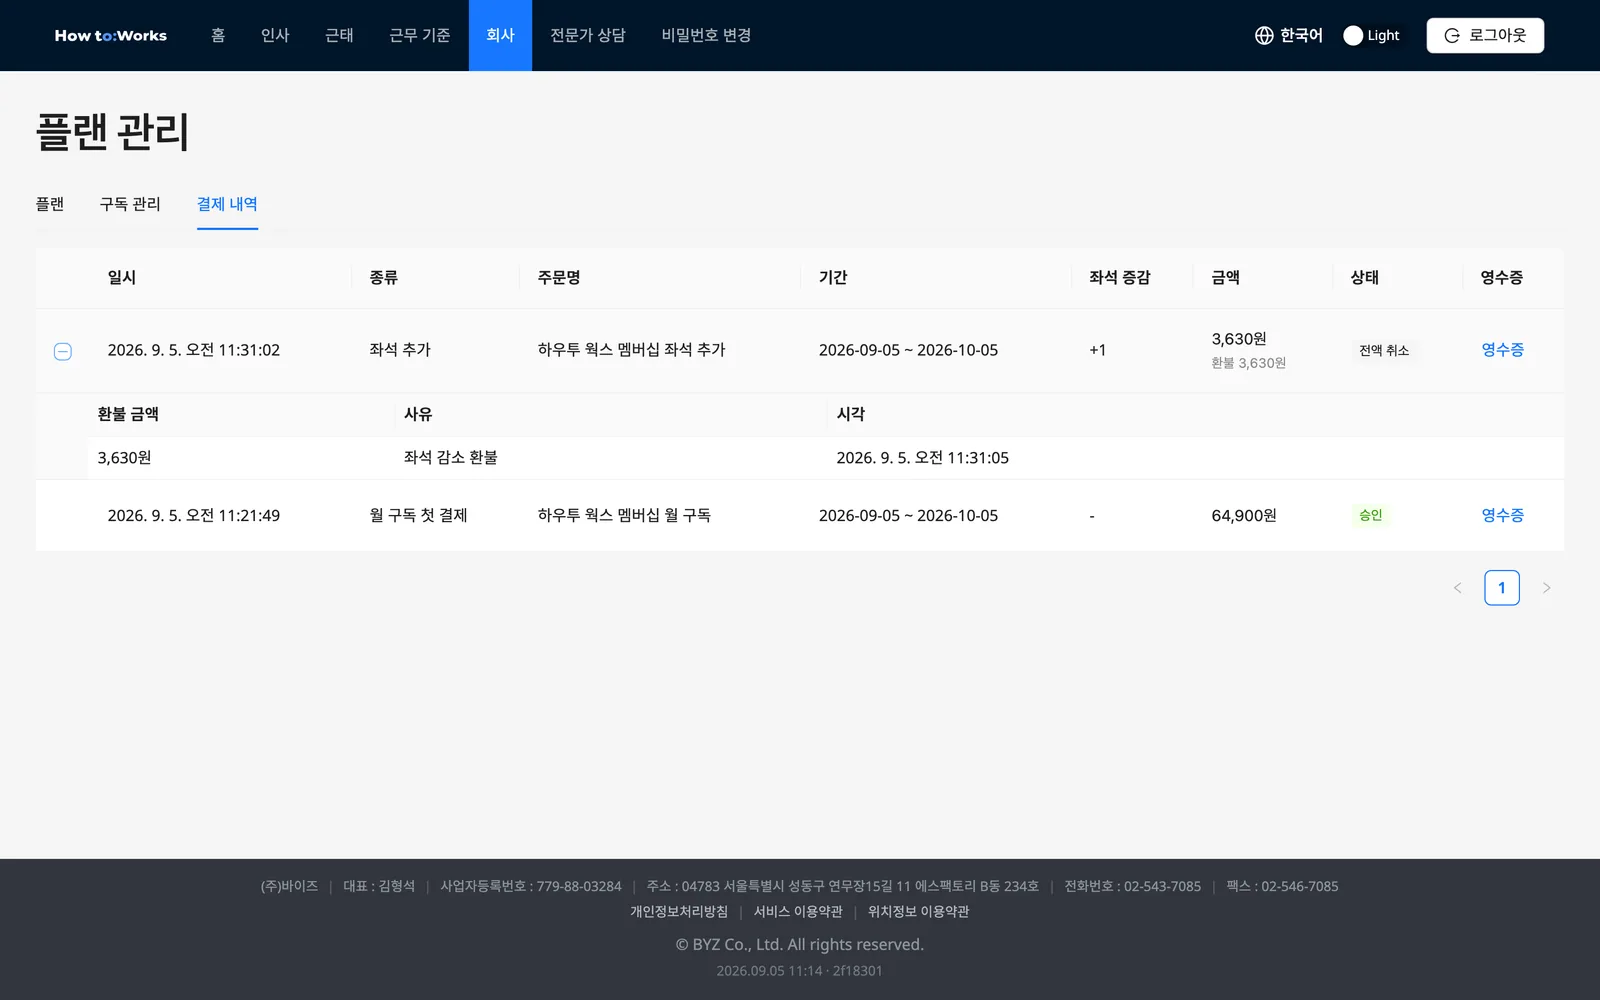The width and height of the screenshot is (1600, 1000).
Task: Switch to the 구독 관리 tab
Action: point(130,204)
